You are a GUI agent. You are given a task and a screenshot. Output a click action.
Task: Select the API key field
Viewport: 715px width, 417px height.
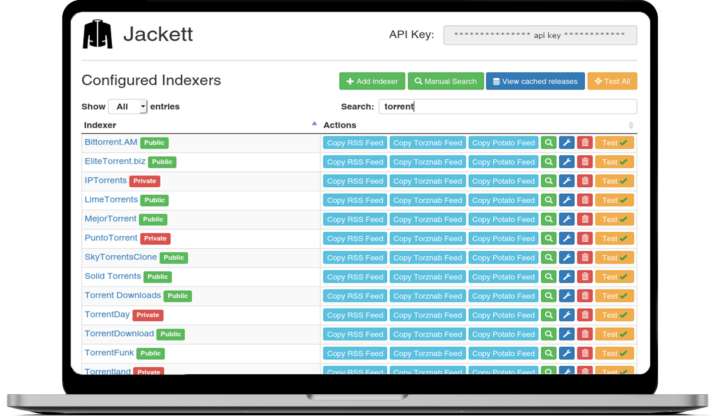click(540, 35)
